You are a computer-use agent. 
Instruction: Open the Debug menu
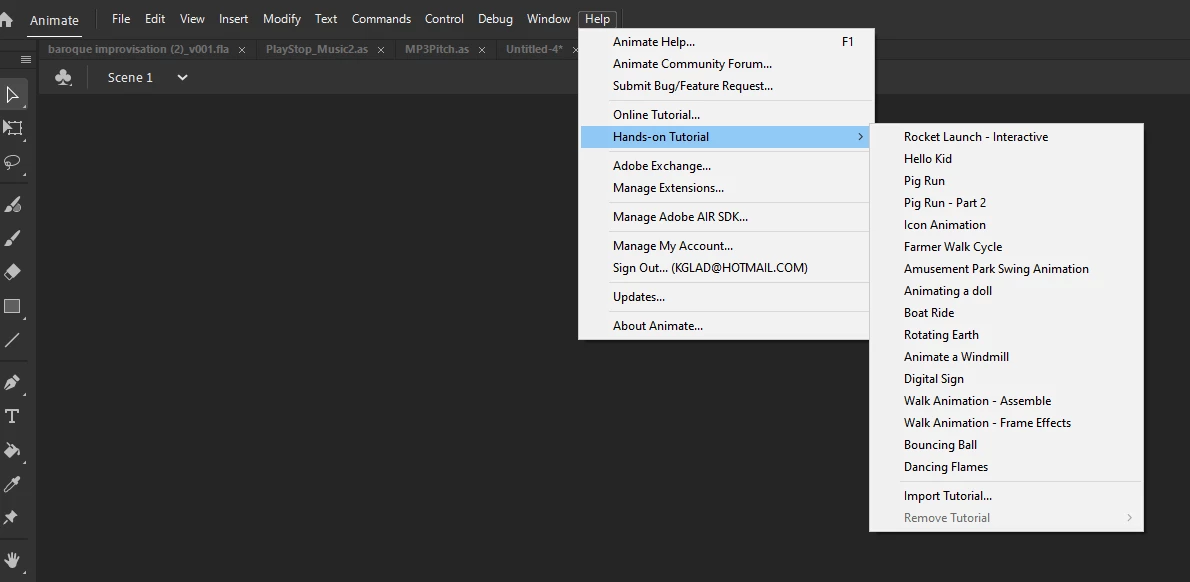(495, 19)
